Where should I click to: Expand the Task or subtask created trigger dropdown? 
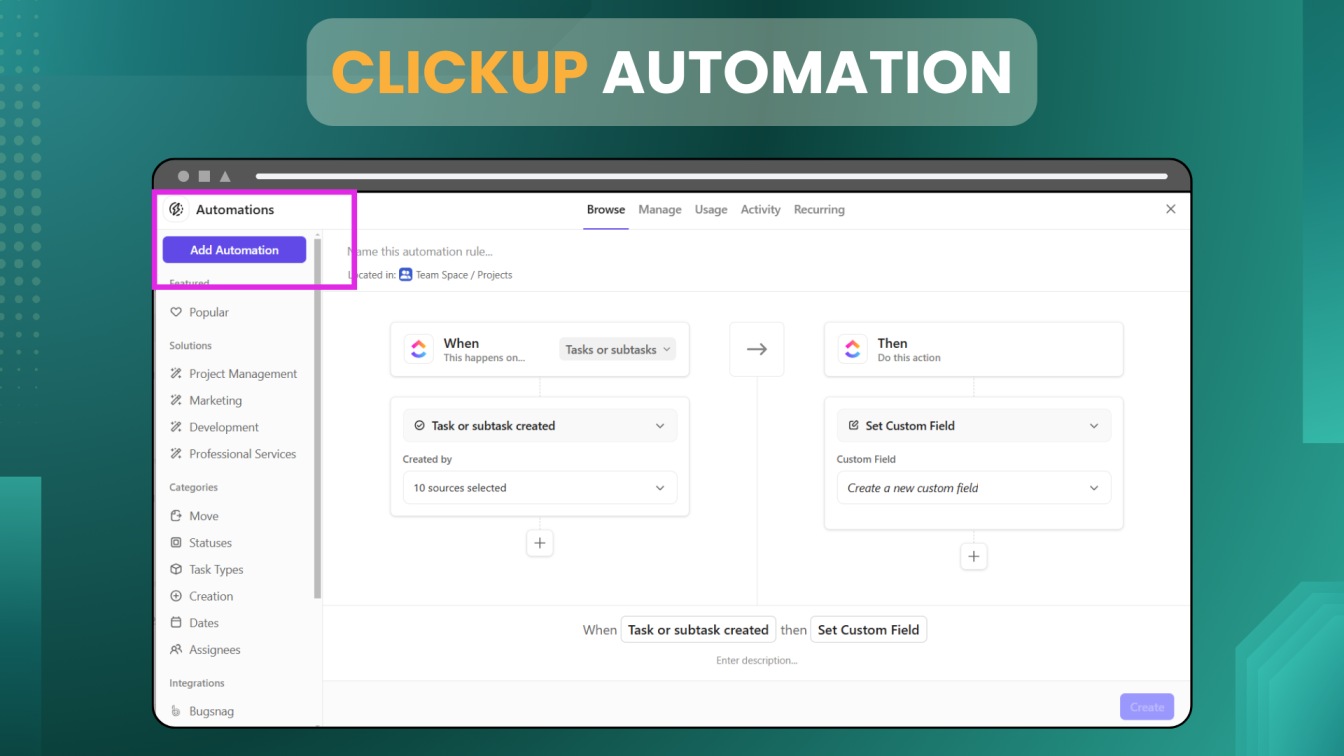(540, 426)
